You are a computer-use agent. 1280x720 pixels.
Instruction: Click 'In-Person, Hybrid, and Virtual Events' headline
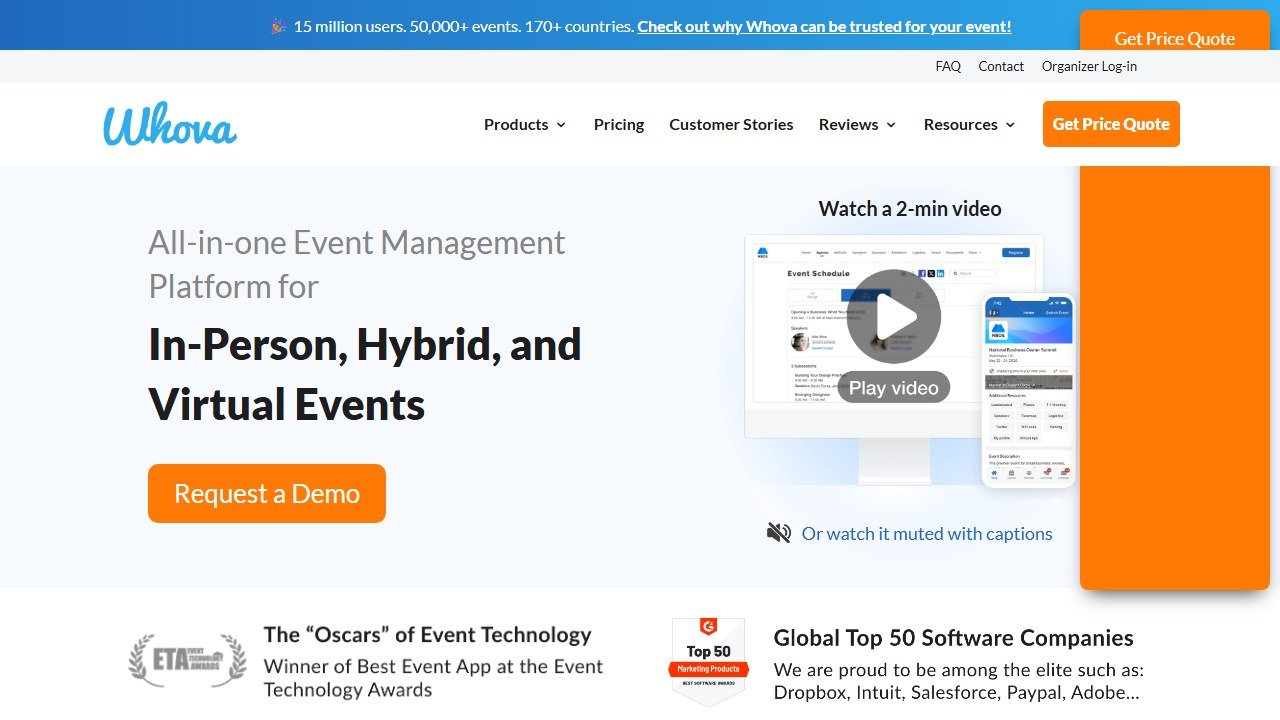click(x=364, y=375)
